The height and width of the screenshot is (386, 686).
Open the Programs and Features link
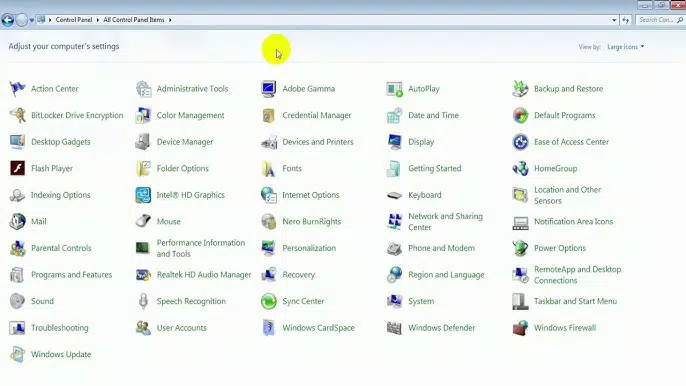coord(72,275)
